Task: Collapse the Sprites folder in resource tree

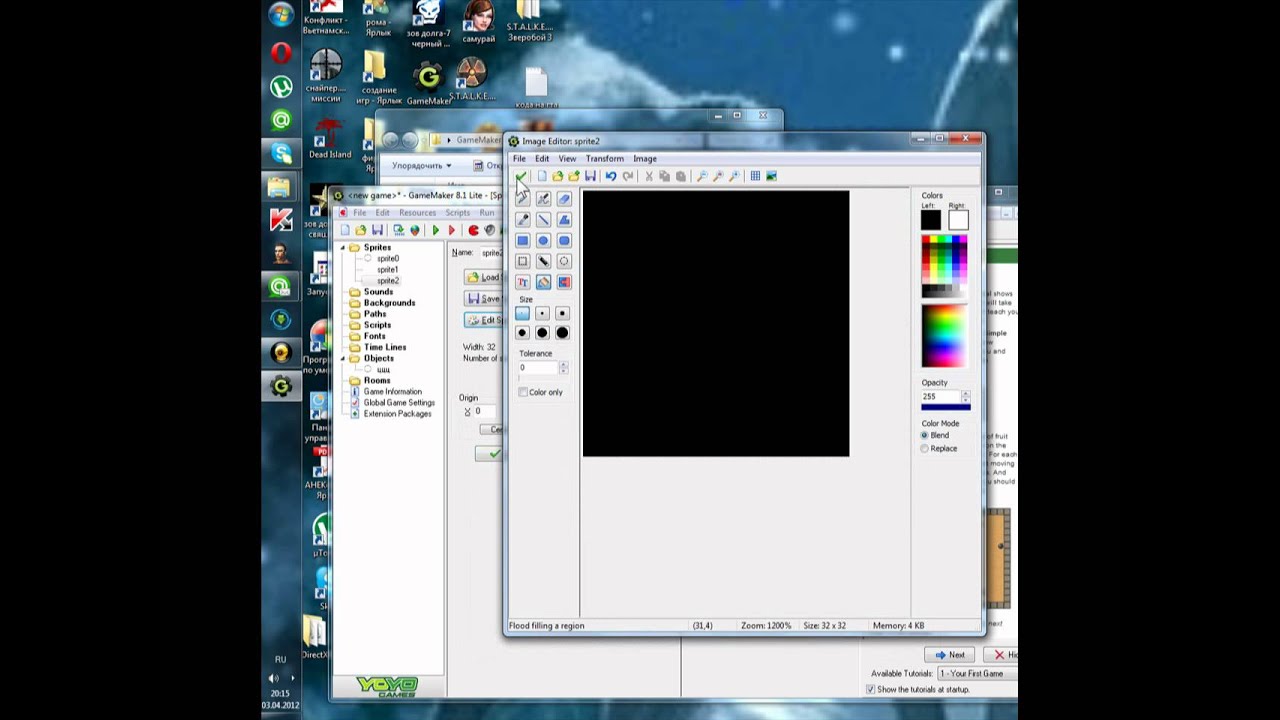Action: tap(343, 247)
